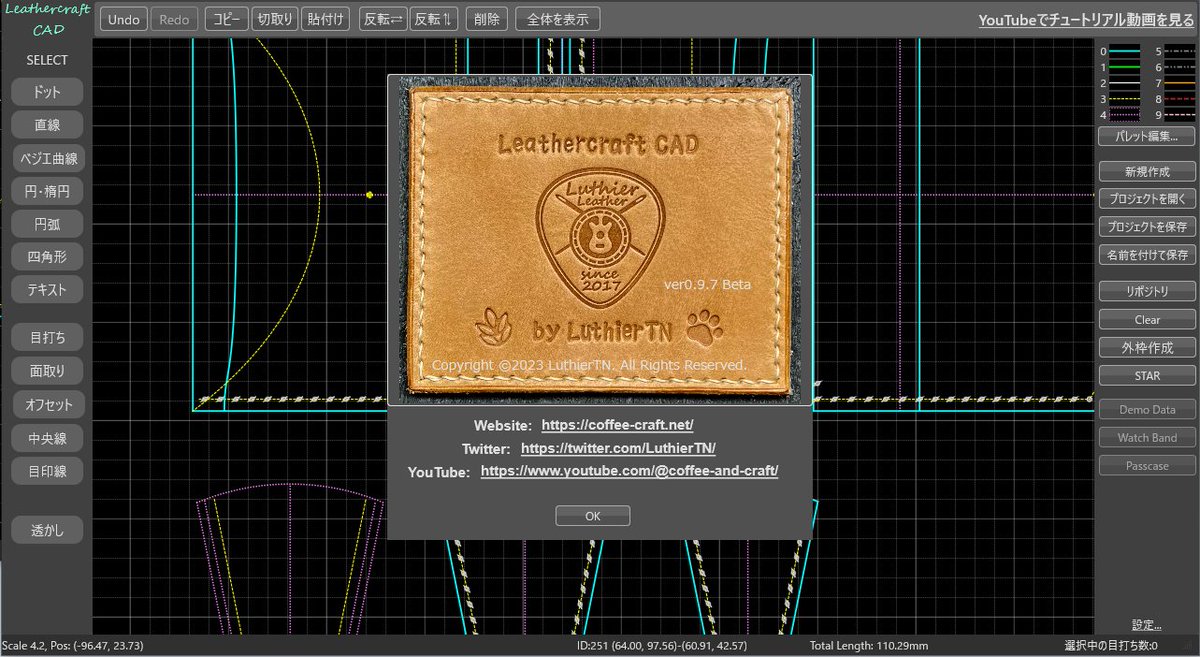Click the Total Length: 110.29mm status text
Viewport: 1200px width, 657px height.
pyautogui.click(x=869, y=645)
